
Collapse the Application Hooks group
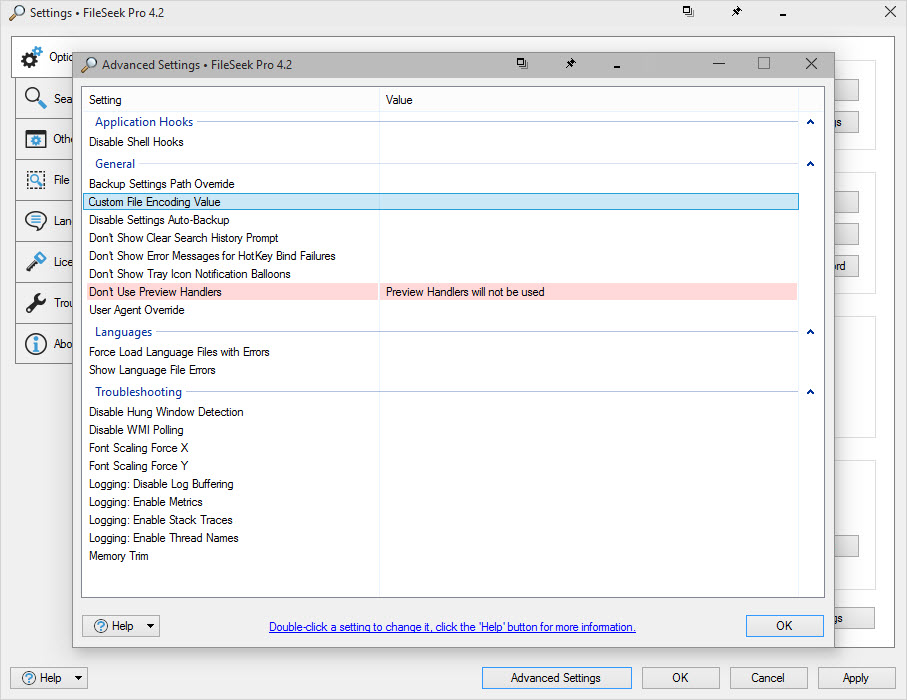(x=810, y=122)
